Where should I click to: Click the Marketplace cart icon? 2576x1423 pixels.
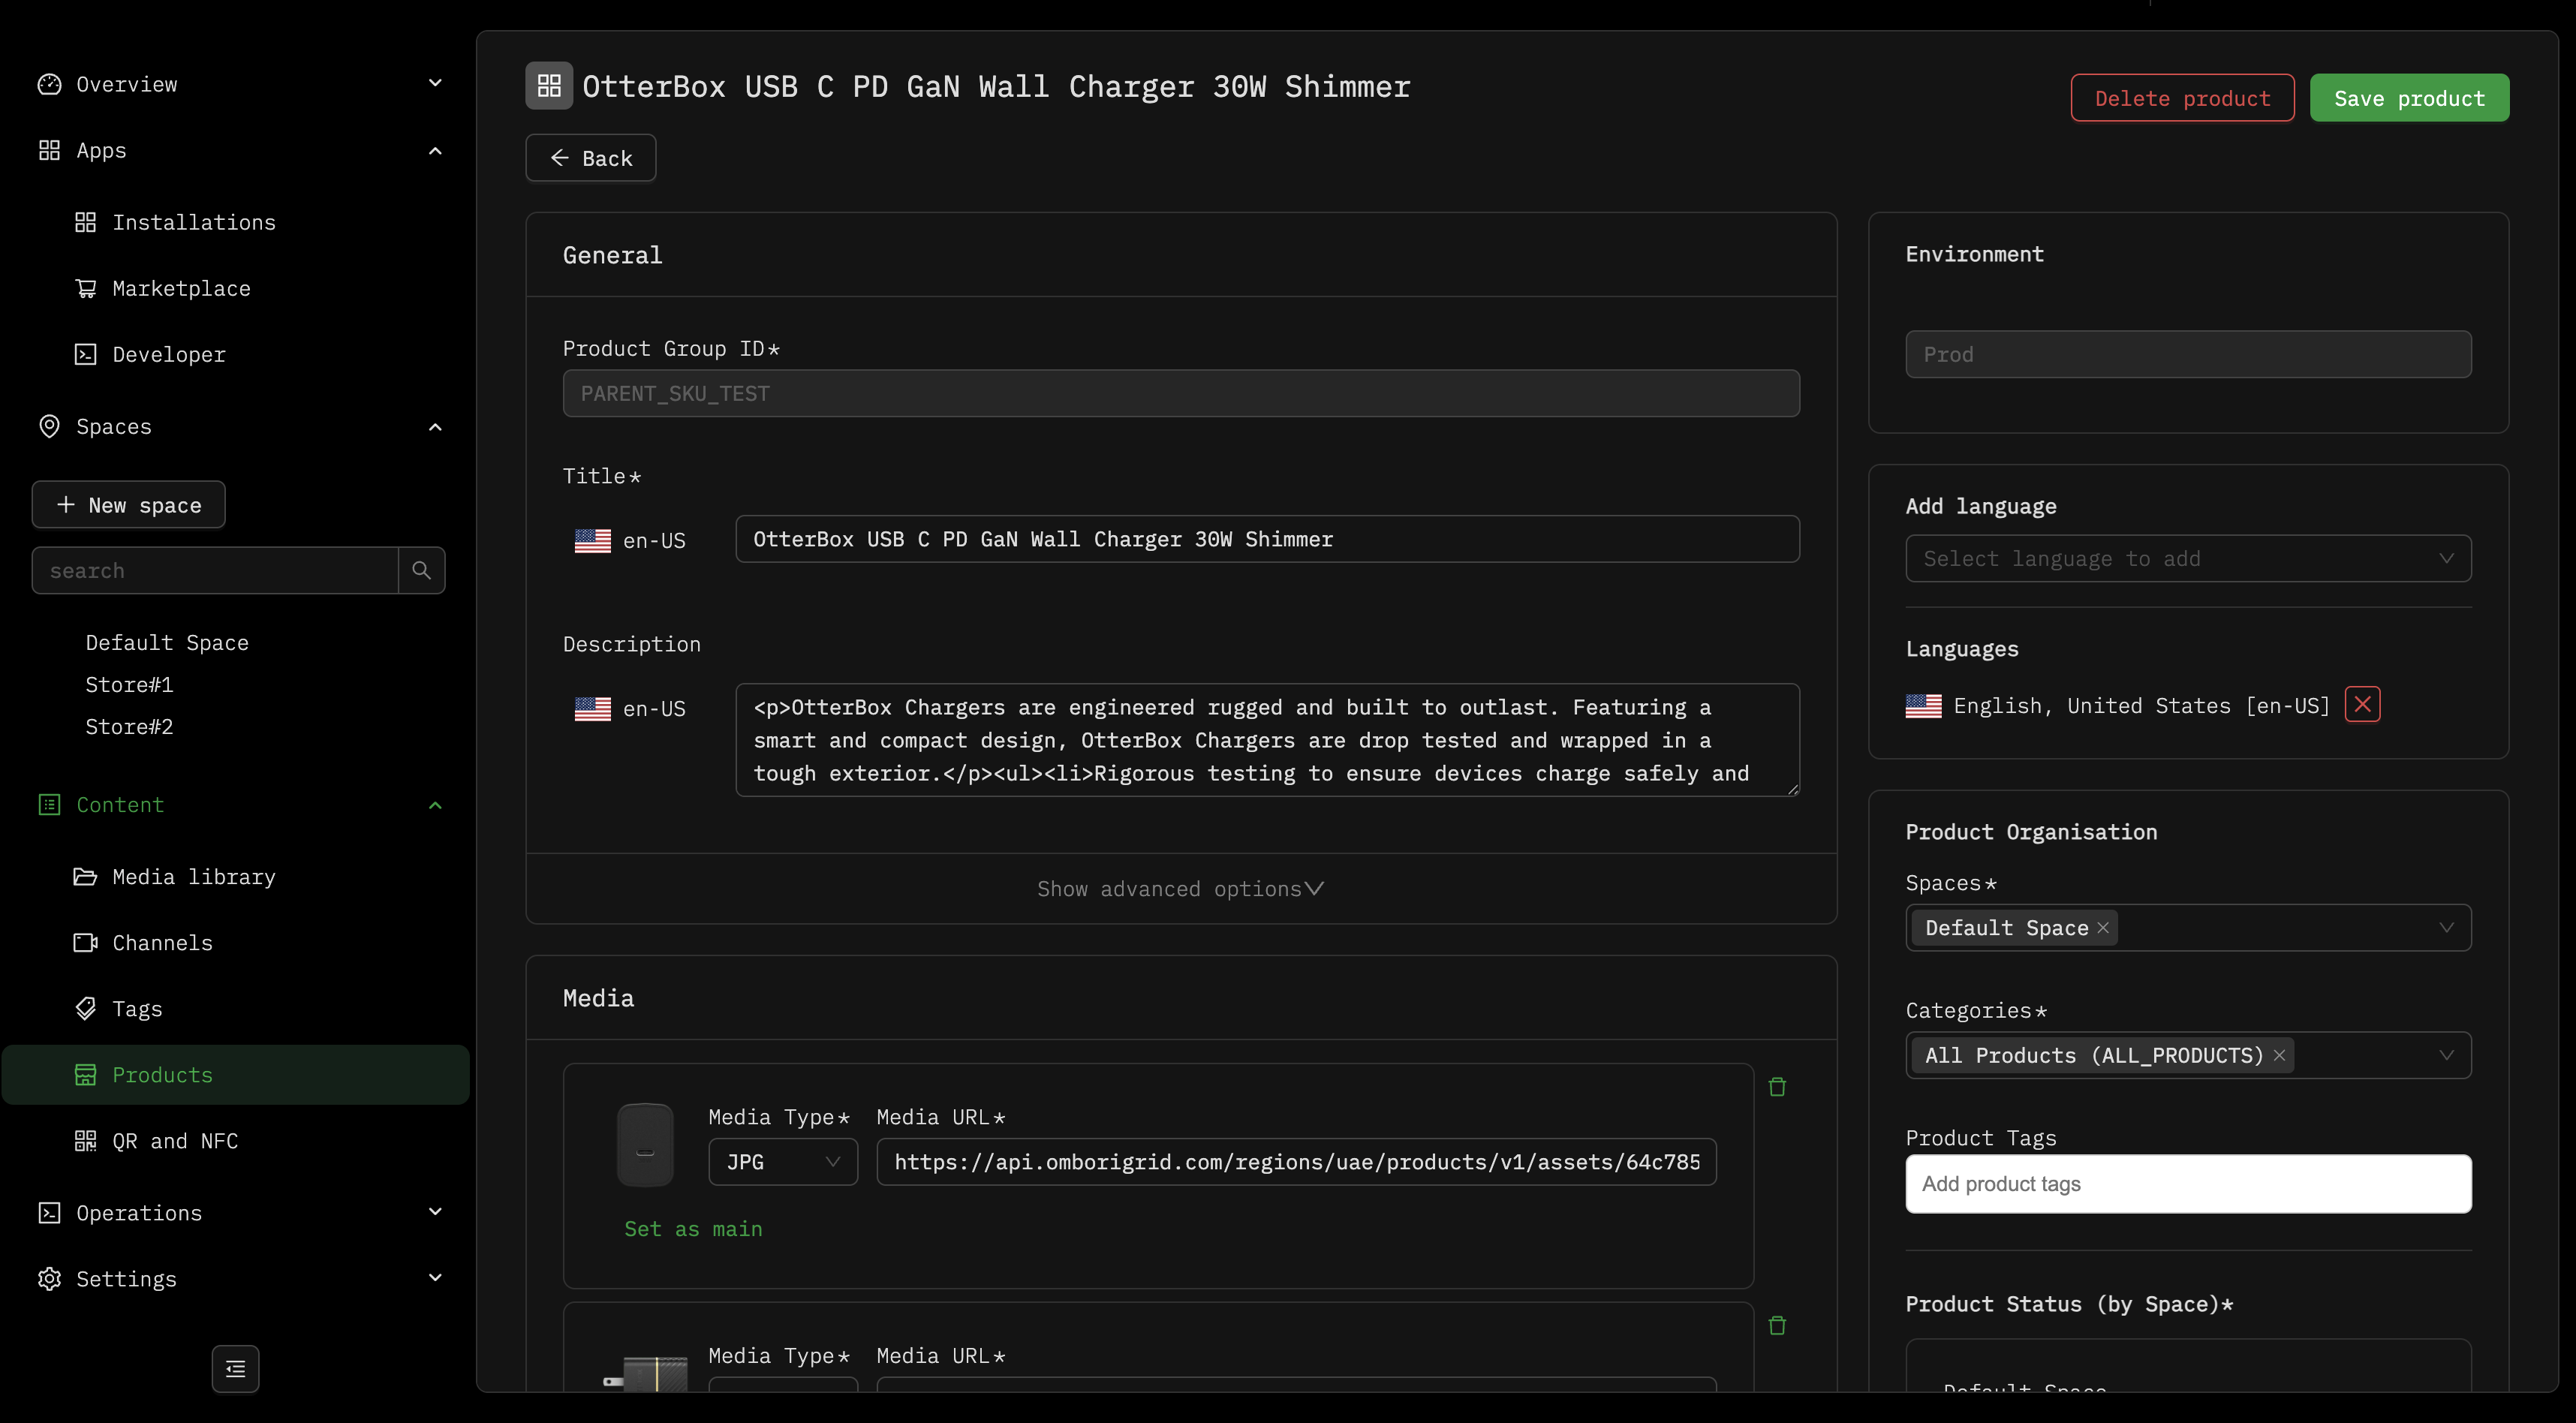tap(85, 288)
